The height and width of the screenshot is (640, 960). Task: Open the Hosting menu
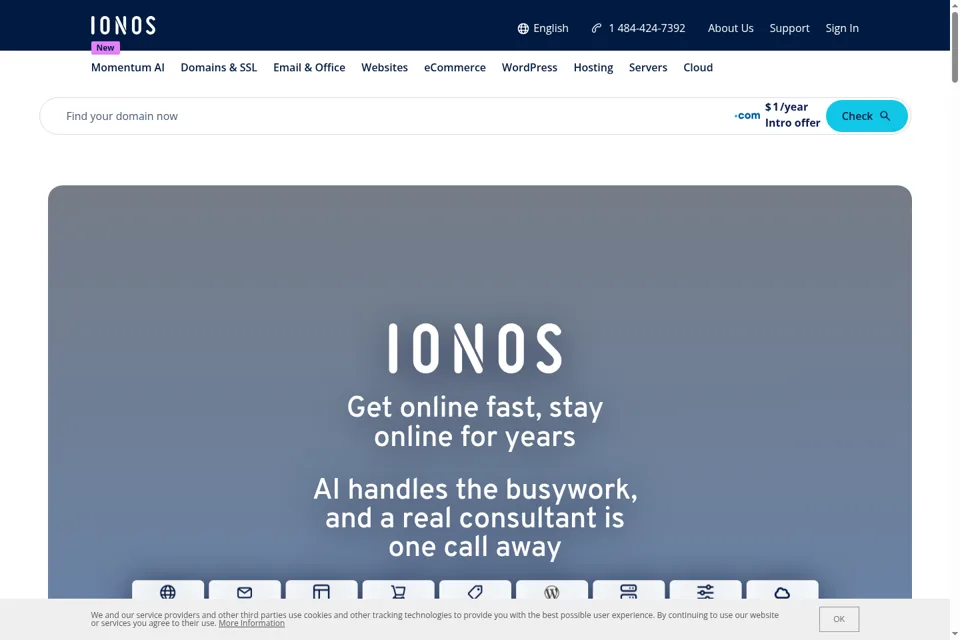tap(593, 67)
